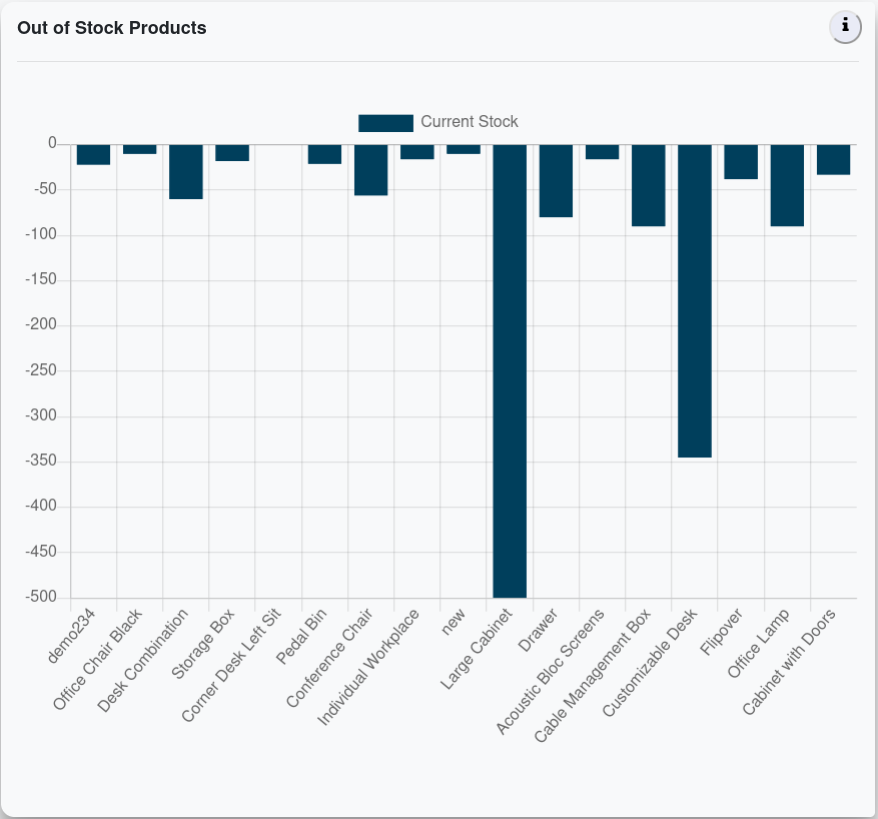This screenshot has height=819, width=878.
Task: Select the Office Chair Black bar
Action: [x=140, y=149]
